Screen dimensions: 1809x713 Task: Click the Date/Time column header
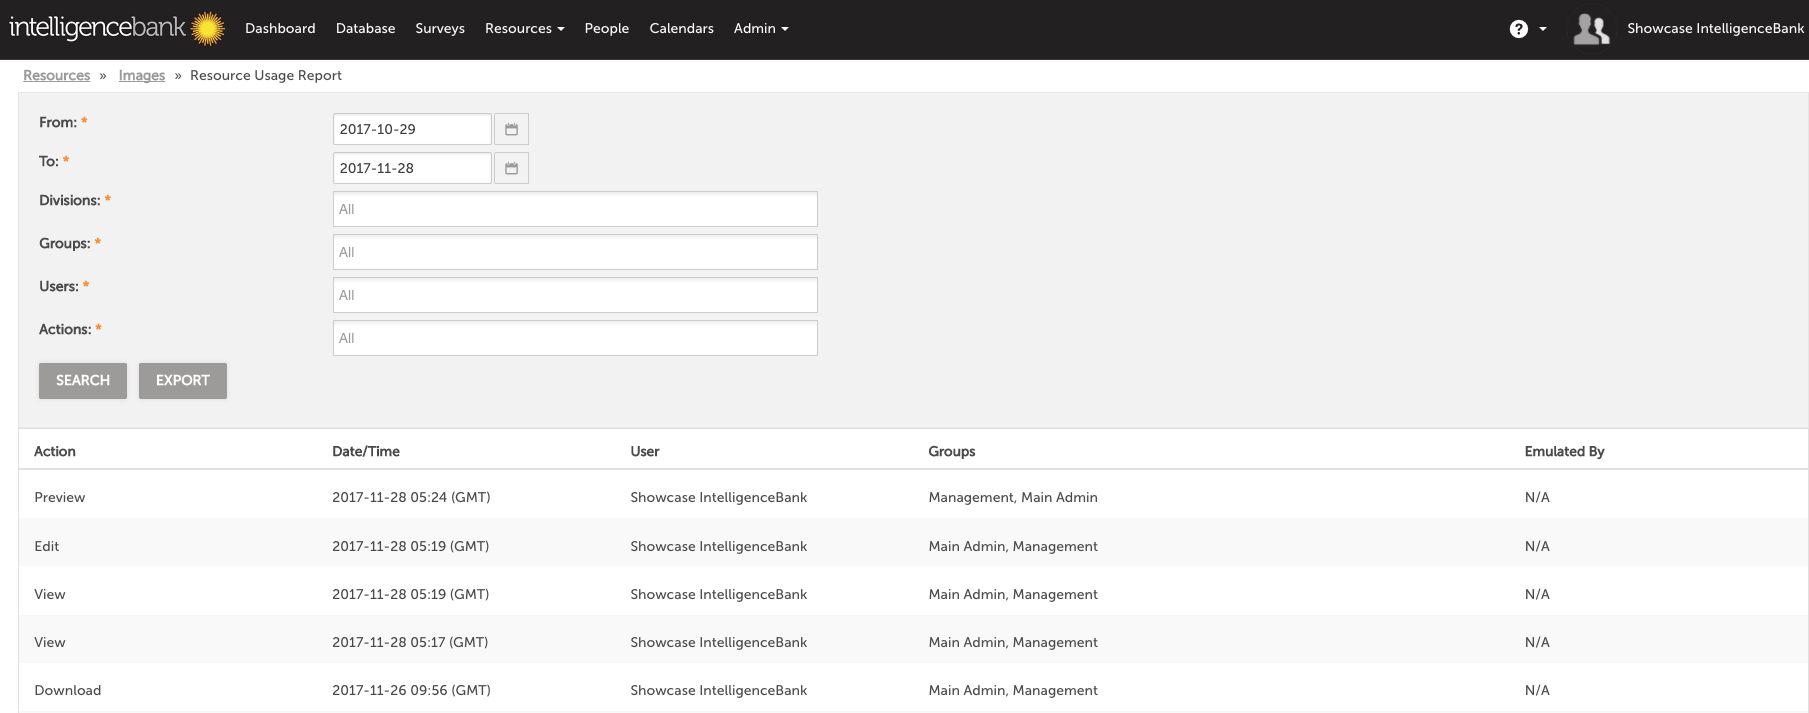point(366,451)
